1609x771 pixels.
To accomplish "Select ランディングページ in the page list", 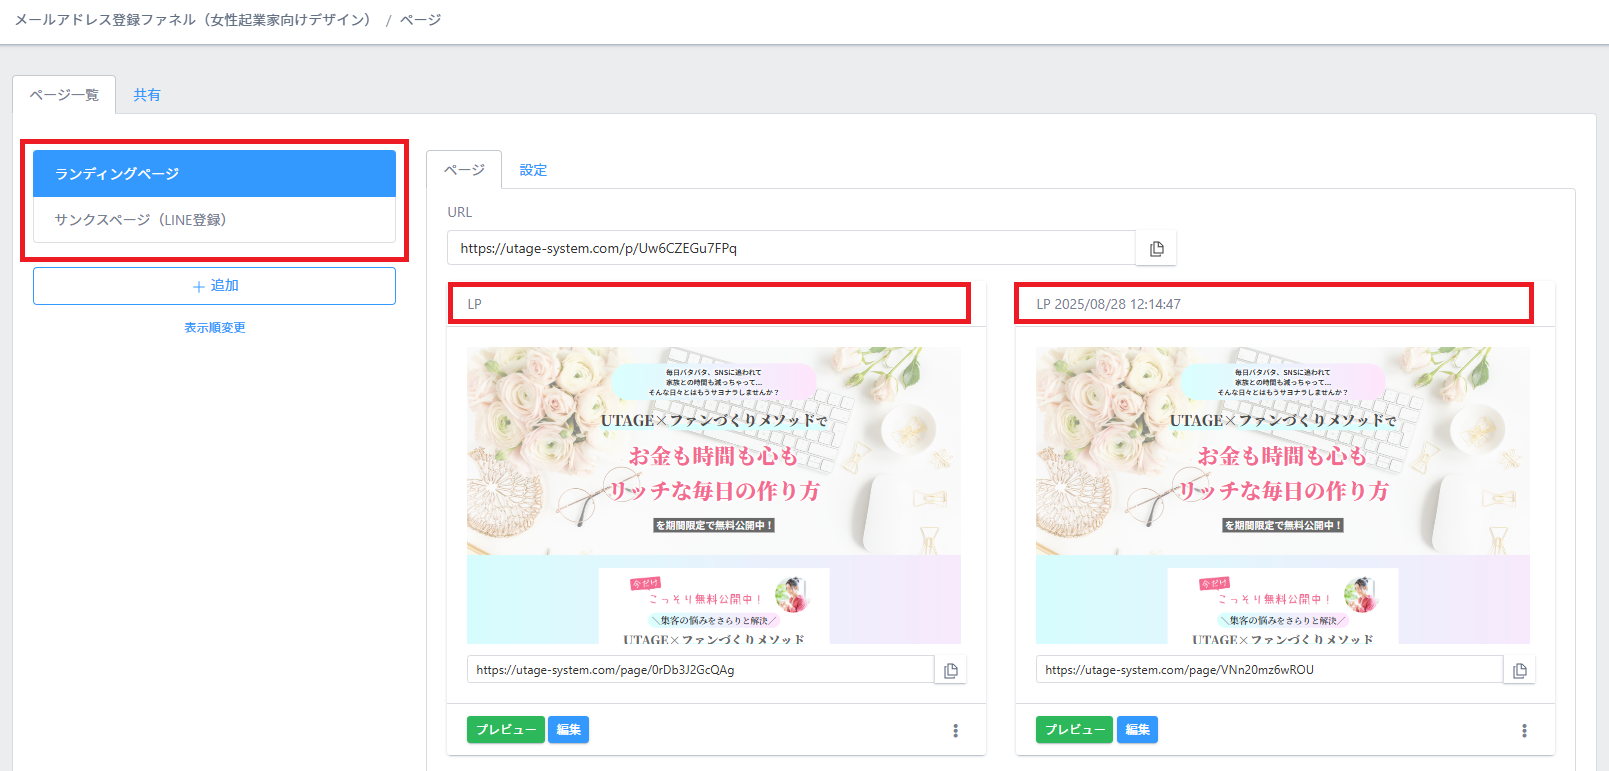I will click(x=214, y=174).
